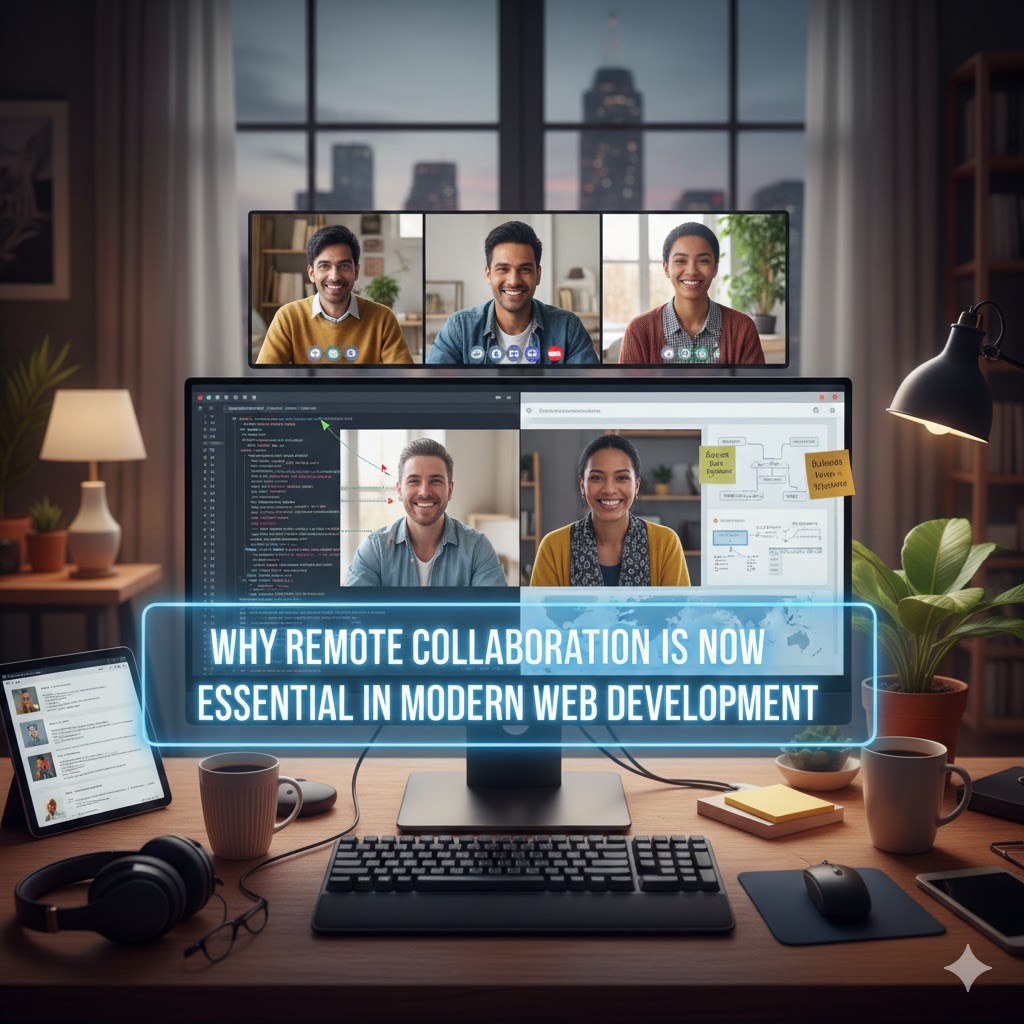Click the address bar in the right browser window
This screenshot has height=1024, width=1024.
pos(660,410)
